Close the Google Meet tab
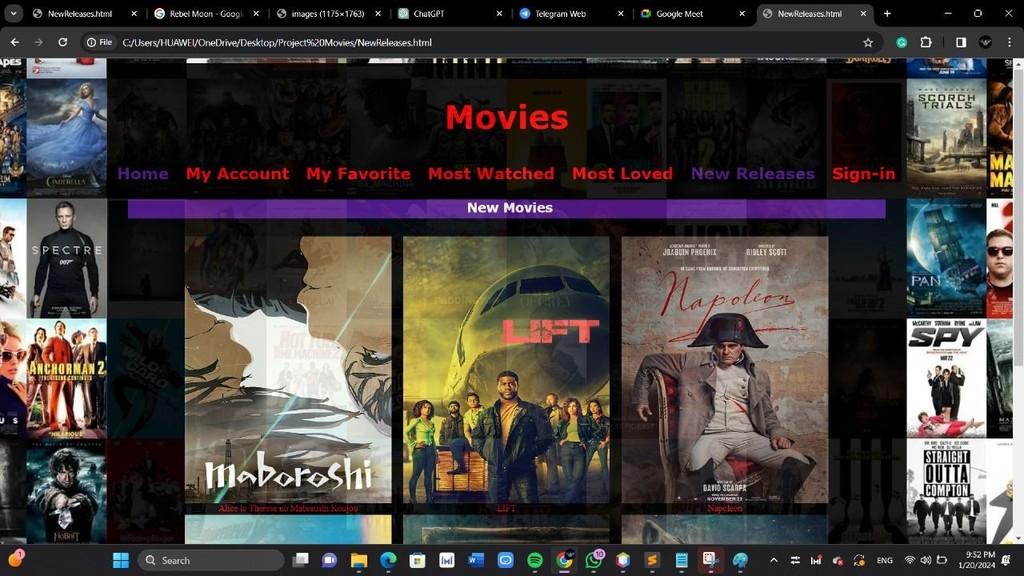The image size is (1024, 576). pyautogui.click(x=742, y=13)
